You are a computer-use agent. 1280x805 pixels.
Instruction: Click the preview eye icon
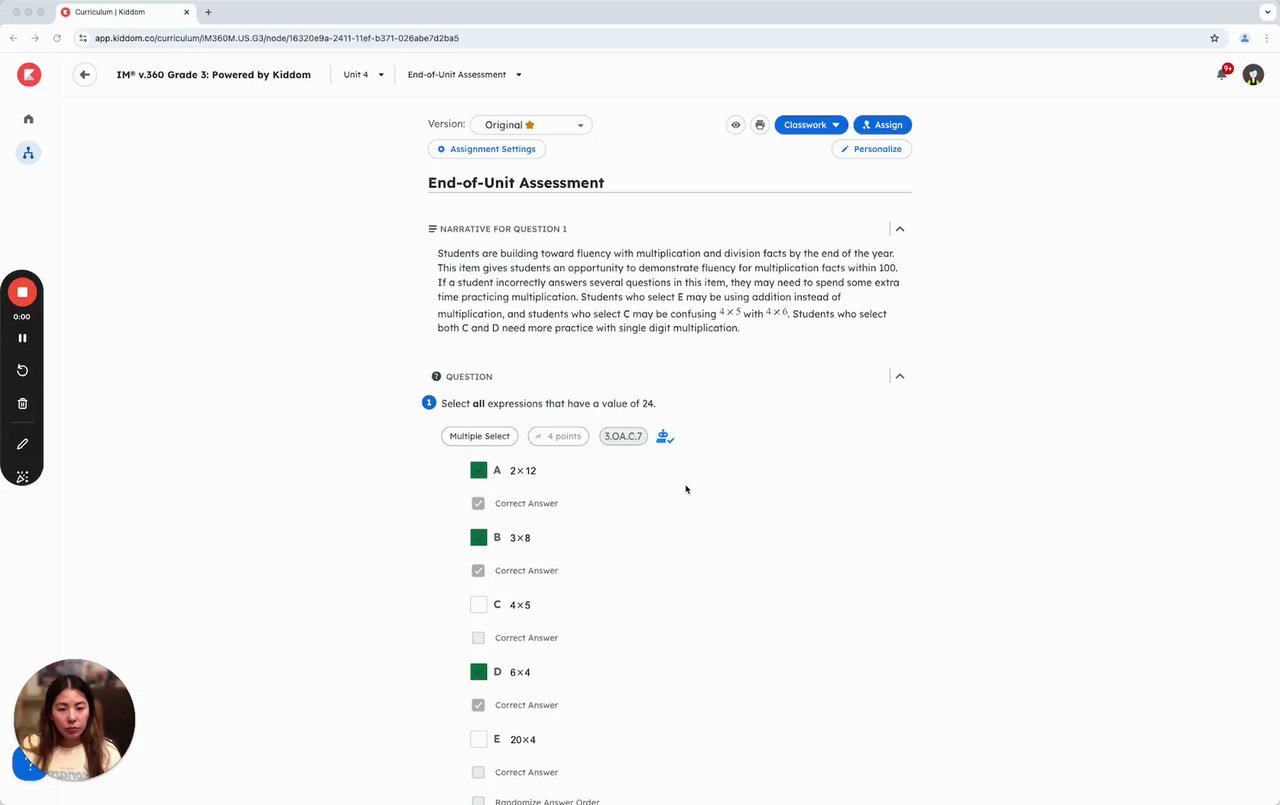point(736,125)
